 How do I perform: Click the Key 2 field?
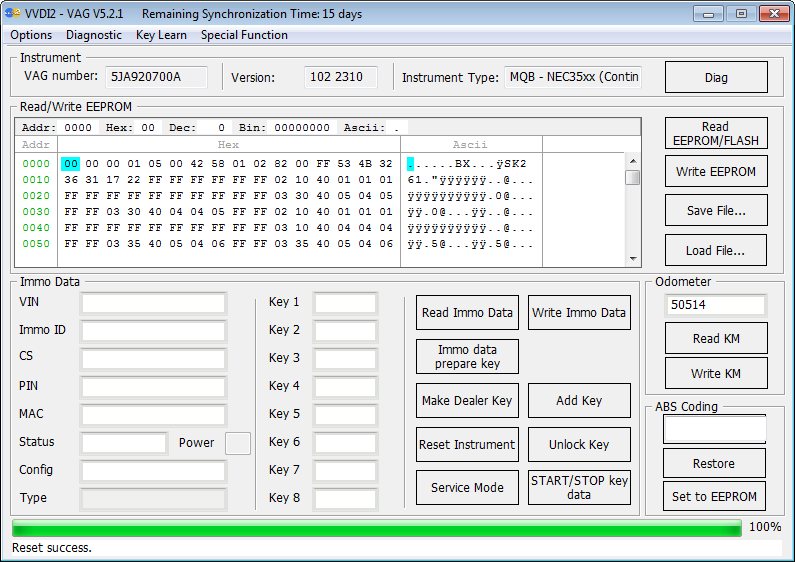tap(345, 331)
